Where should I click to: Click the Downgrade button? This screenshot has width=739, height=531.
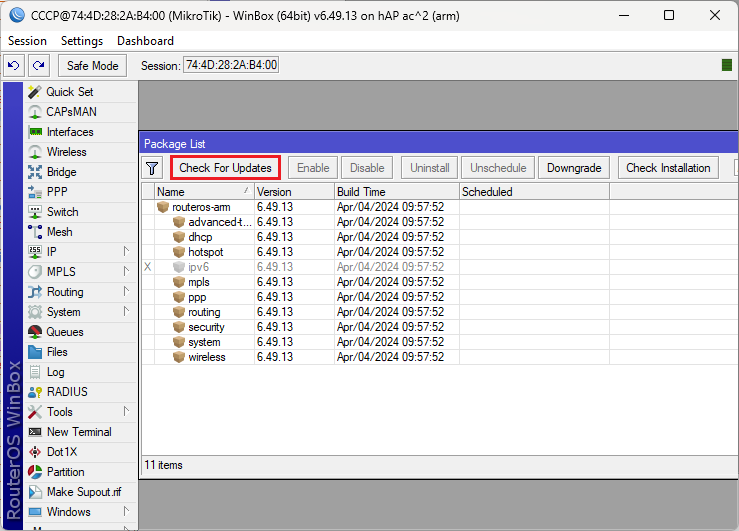coord(574,168)
